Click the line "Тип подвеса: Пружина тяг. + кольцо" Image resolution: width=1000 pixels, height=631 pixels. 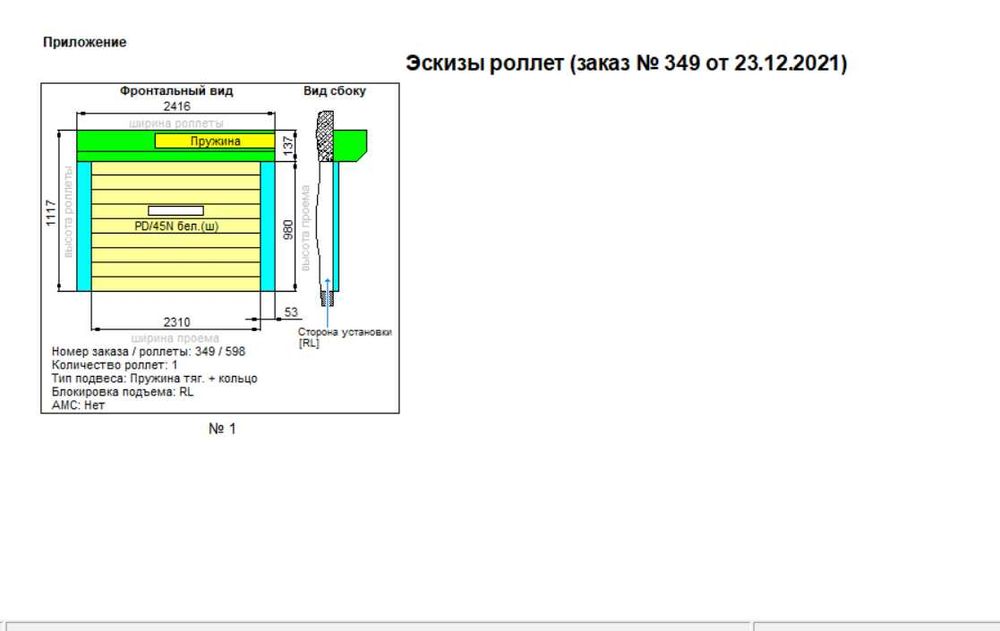pos(154,378)
